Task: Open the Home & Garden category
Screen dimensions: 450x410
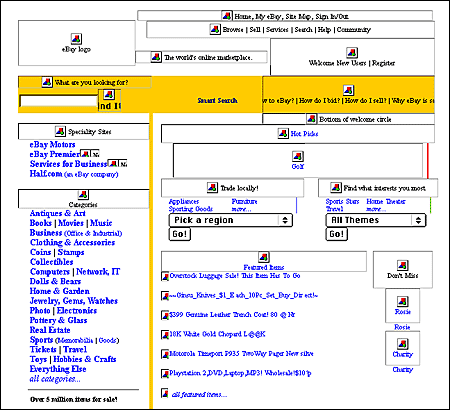Action: click(60, 291)
